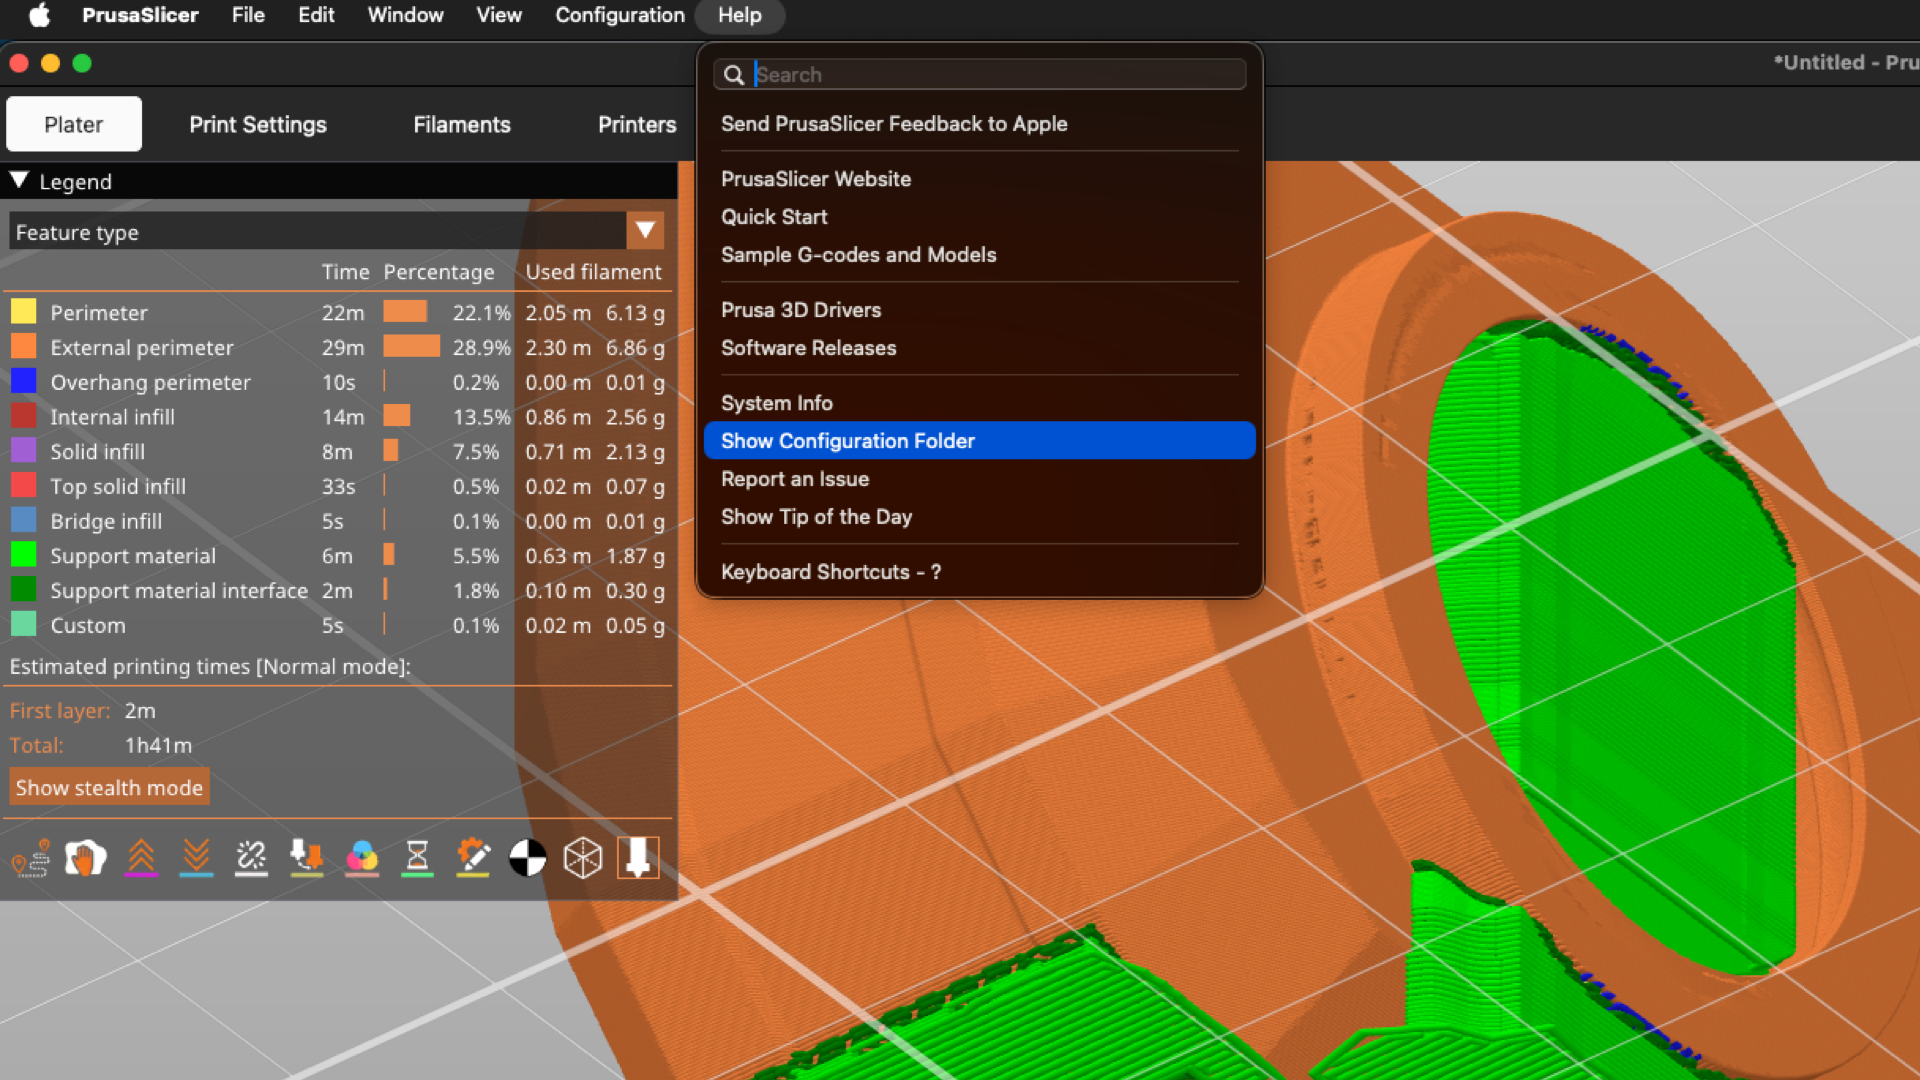
Task: Open the Edit menu
Action: 316,15
